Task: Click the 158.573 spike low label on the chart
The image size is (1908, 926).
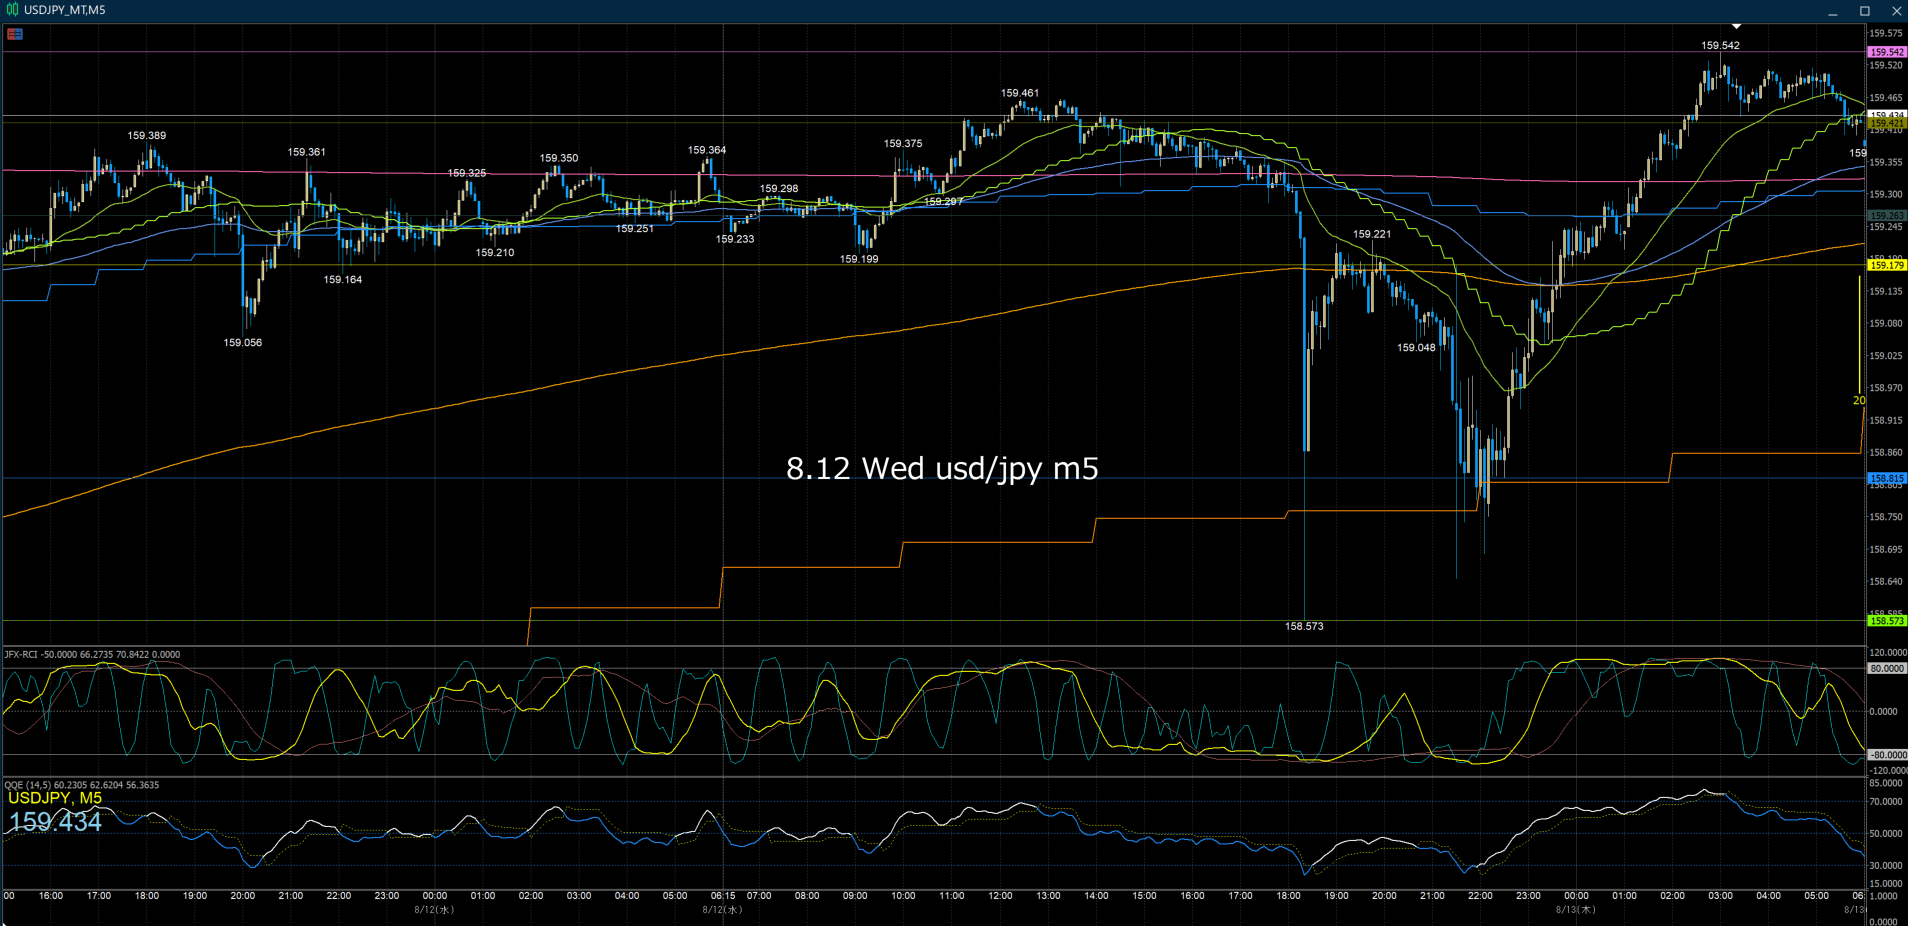Action: 1304,626
